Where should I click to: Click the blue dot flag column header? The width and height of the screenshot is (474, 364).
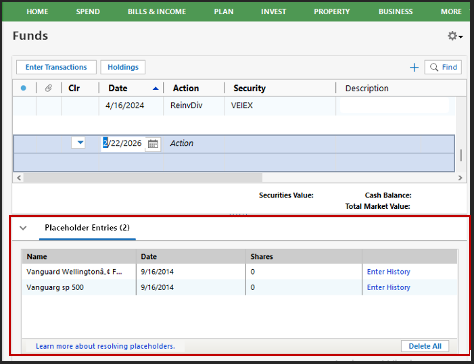[23, 88]
